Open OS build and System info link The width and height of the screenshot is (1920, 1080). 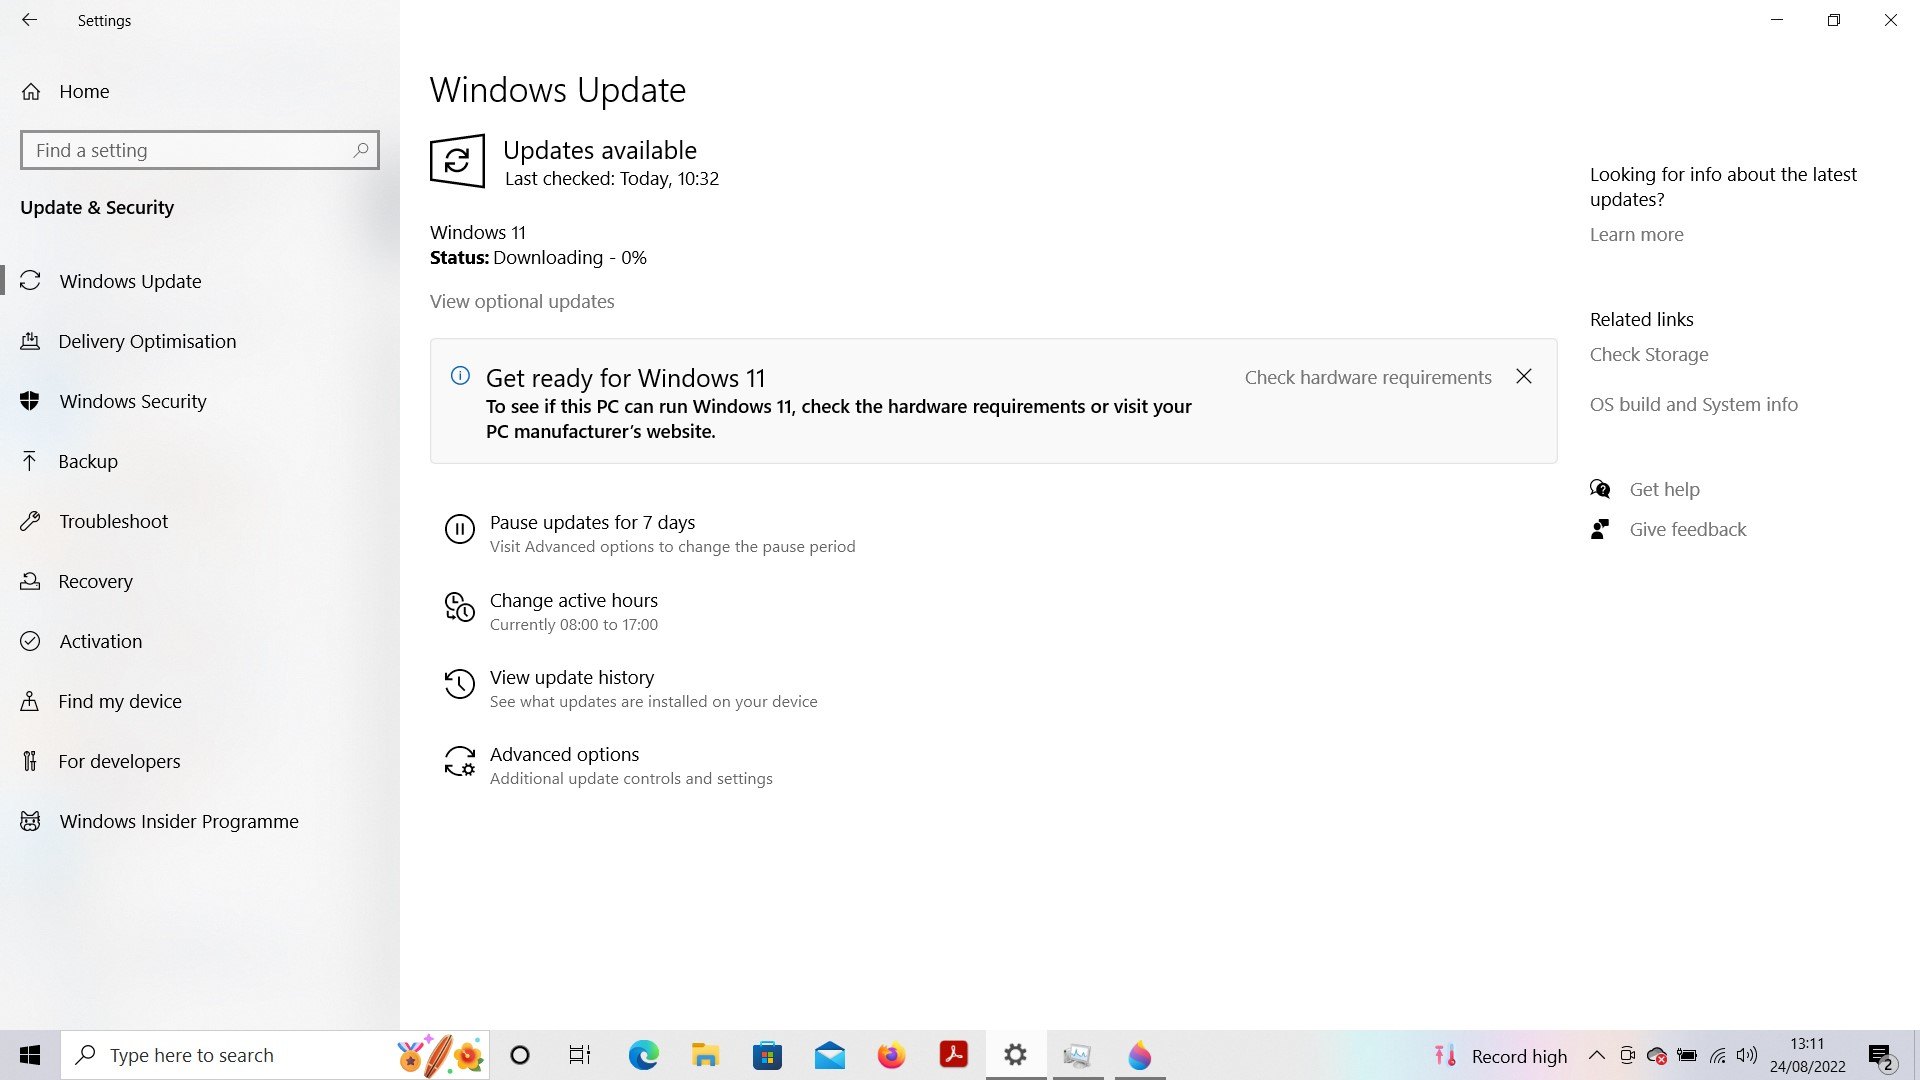coord(1693,404)
